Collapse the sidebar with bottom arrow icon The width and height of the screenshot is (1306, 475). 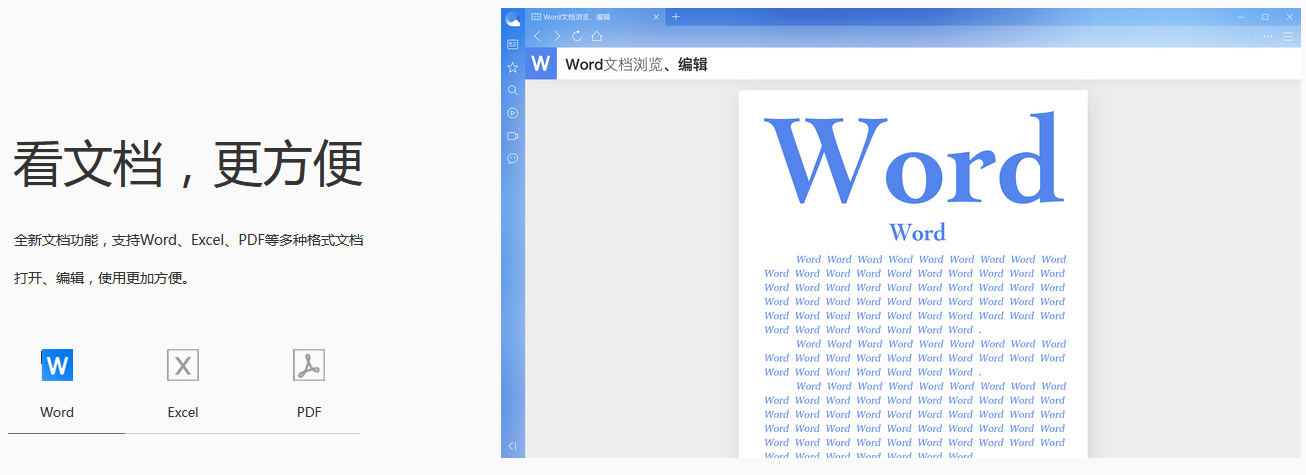[513, 446]
